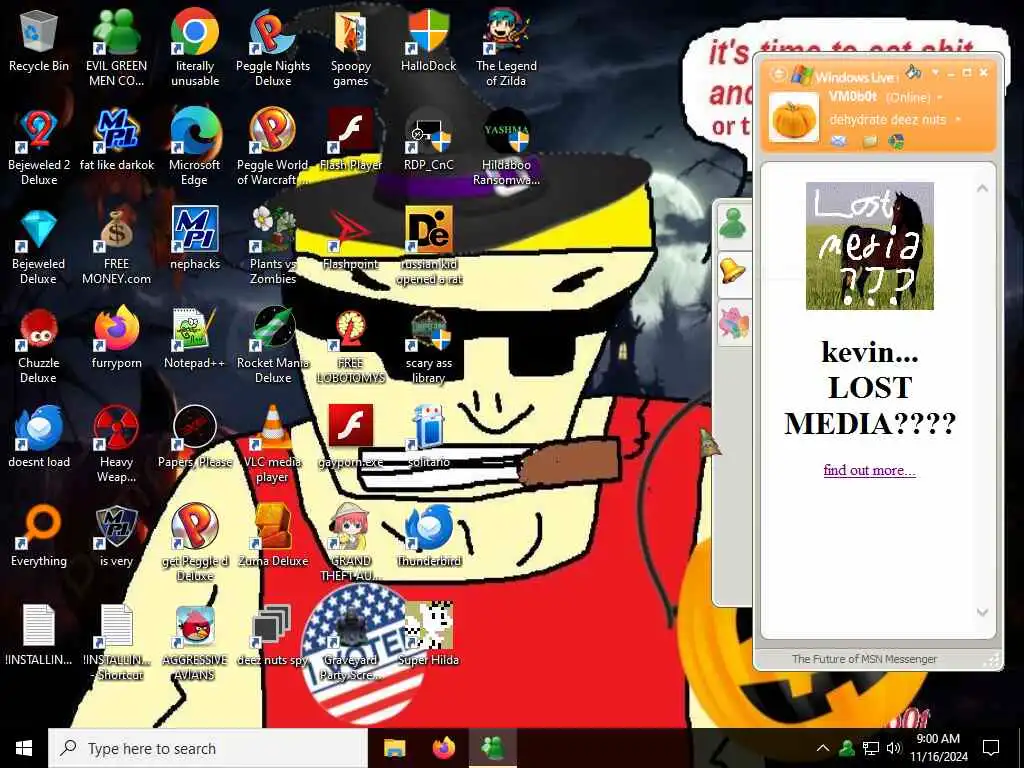Open the notification center button

(x=991, y=748)
